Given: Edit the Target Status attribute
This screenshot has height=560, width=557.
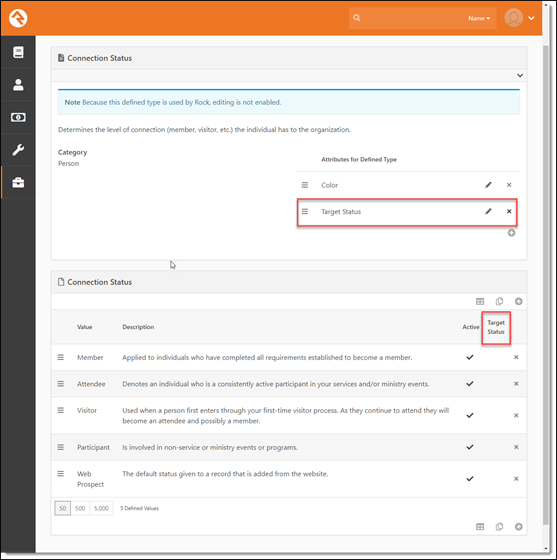Looking at the screenshot, I should [x=488, y=211].
